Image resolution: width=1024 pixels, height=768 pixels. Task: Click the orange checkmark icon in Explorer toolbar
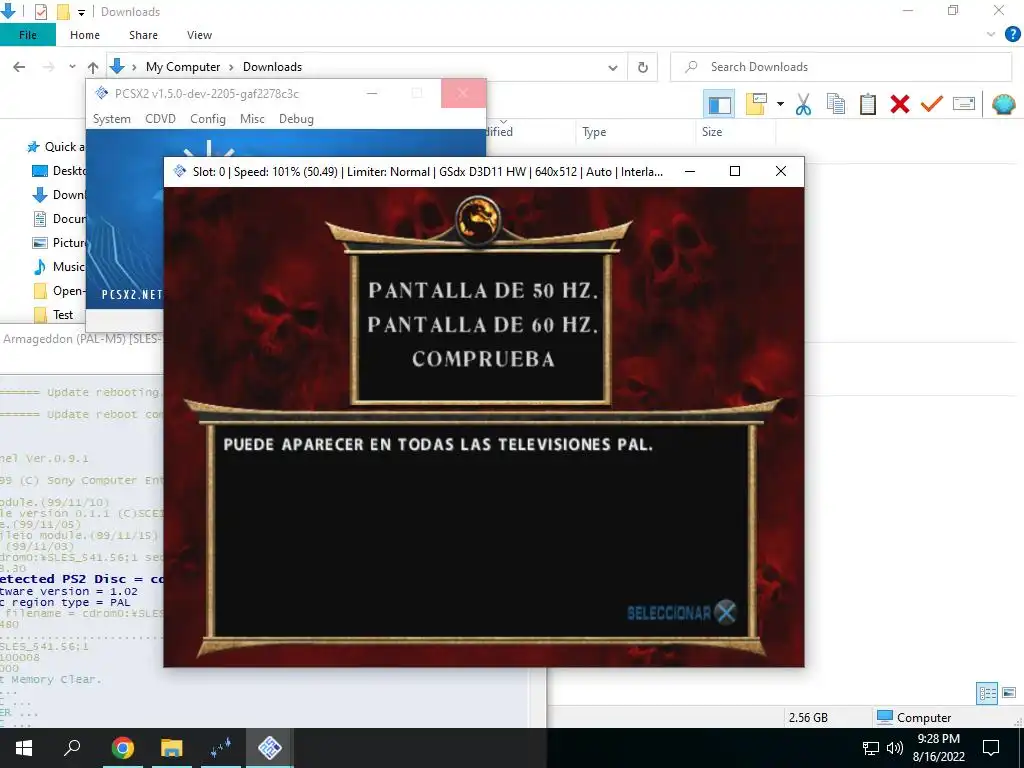tap(932, 104)
